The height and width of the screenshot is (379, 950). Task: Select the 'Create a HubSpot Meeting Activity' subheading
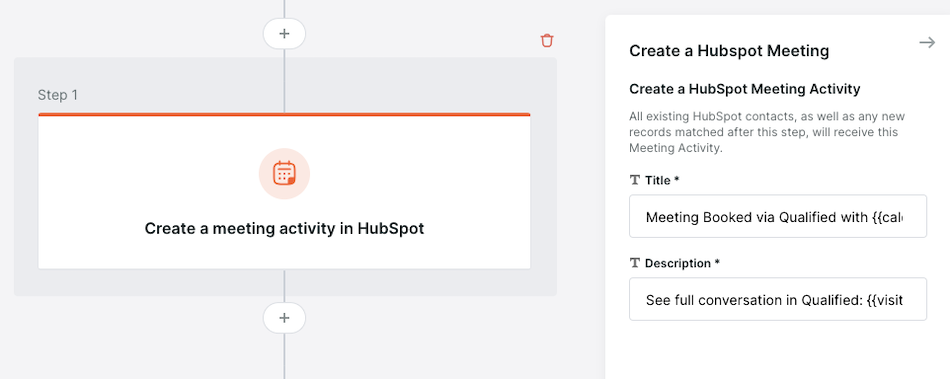pyautogui.click(x=745, y=89)
